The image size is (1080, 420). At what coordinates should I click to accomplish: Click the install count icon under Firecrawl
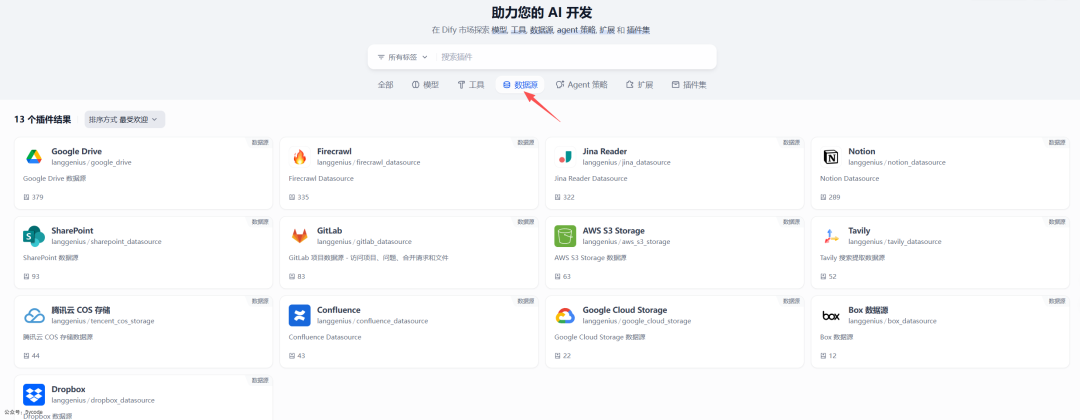(x=292, y=197)
